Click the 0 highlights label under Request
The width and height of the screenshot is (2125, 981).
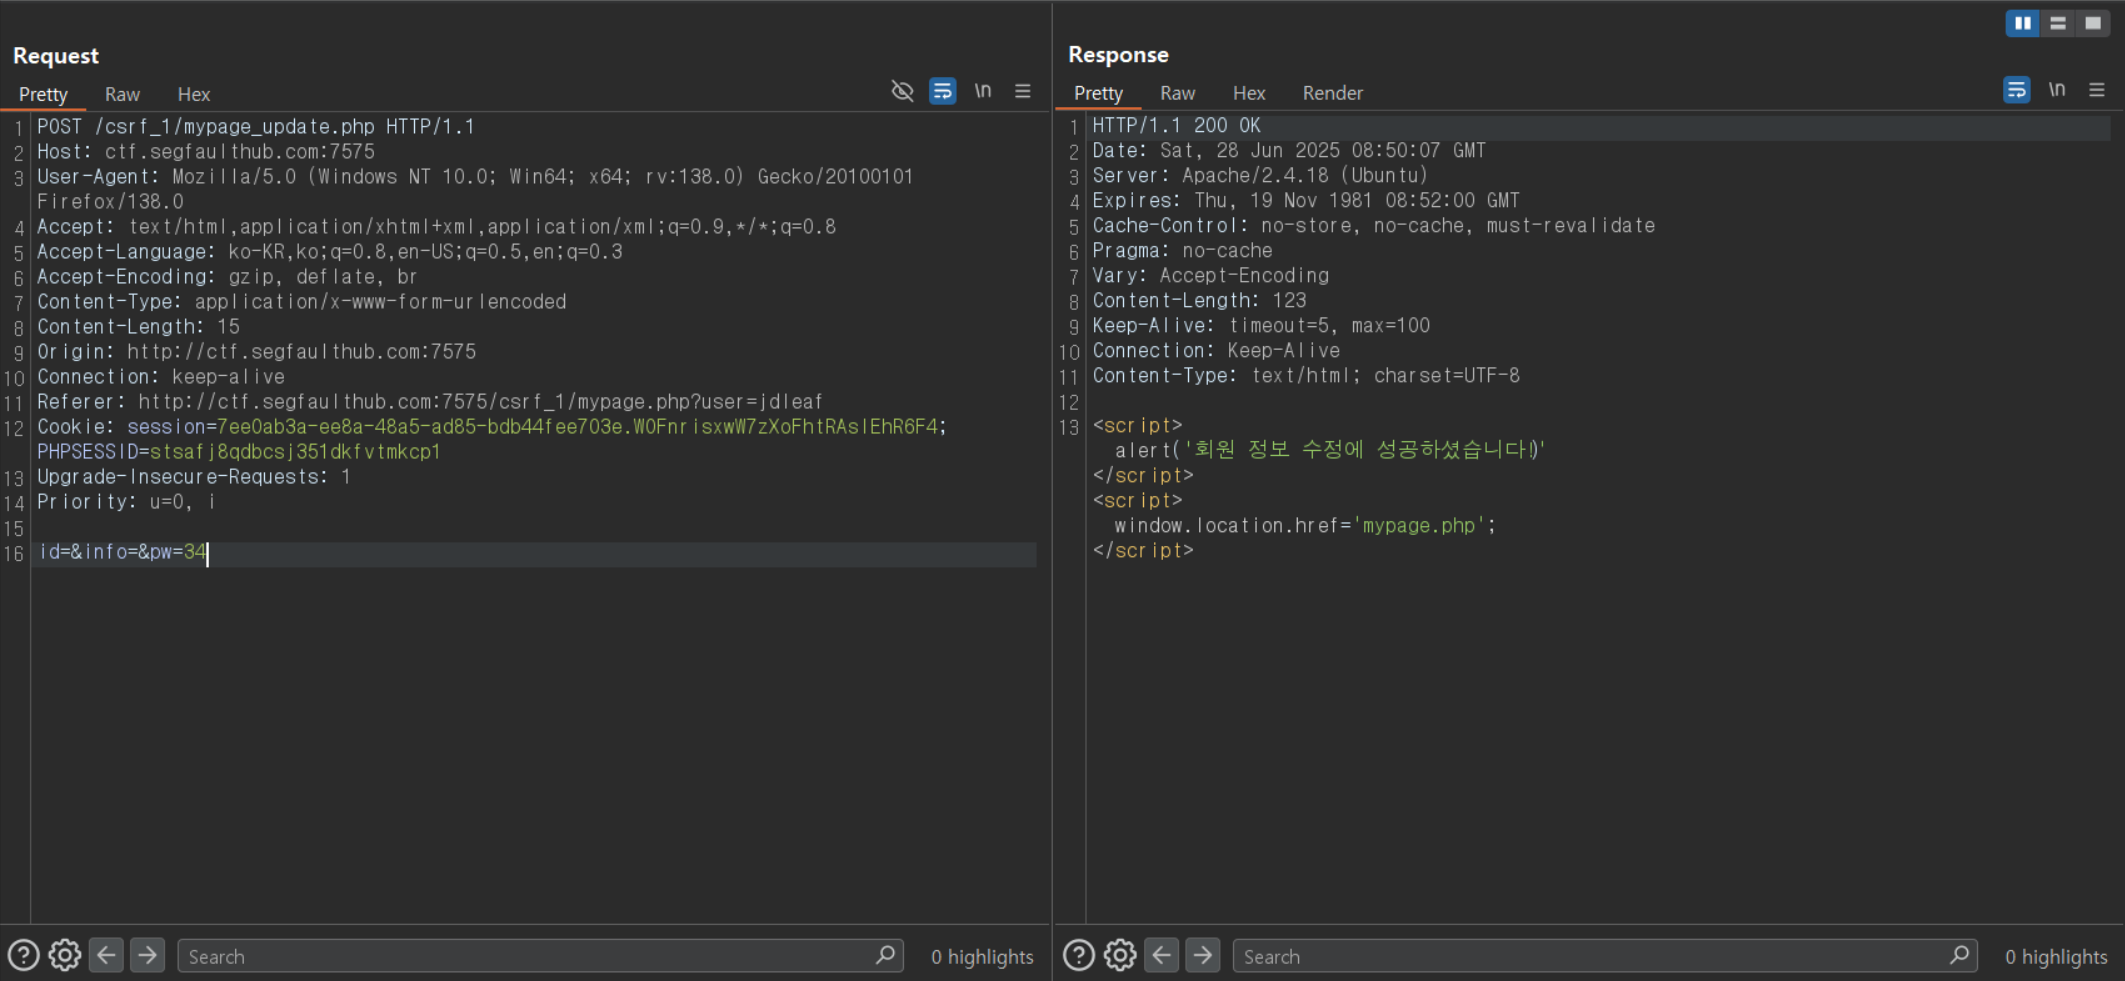(x=982, y=957)
